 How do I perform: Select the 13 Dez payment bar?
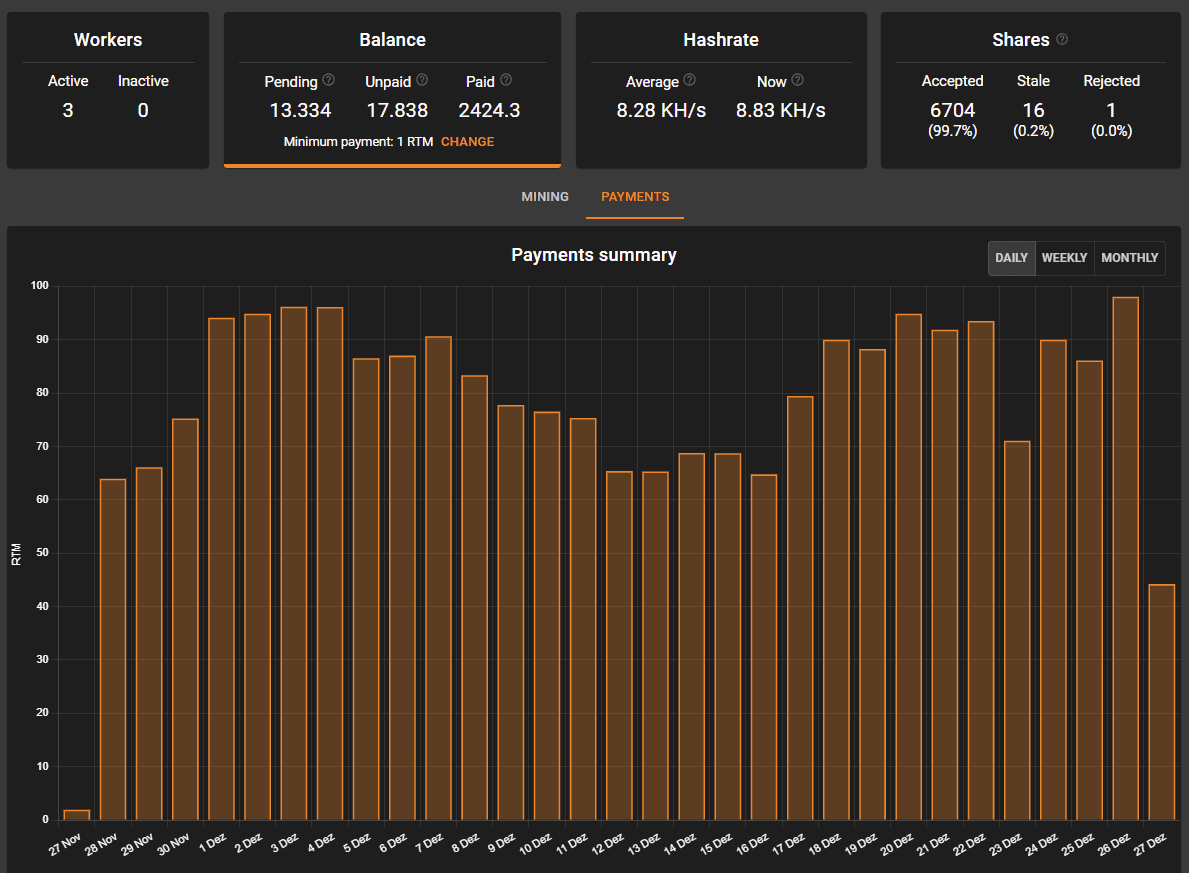[655, 646]
